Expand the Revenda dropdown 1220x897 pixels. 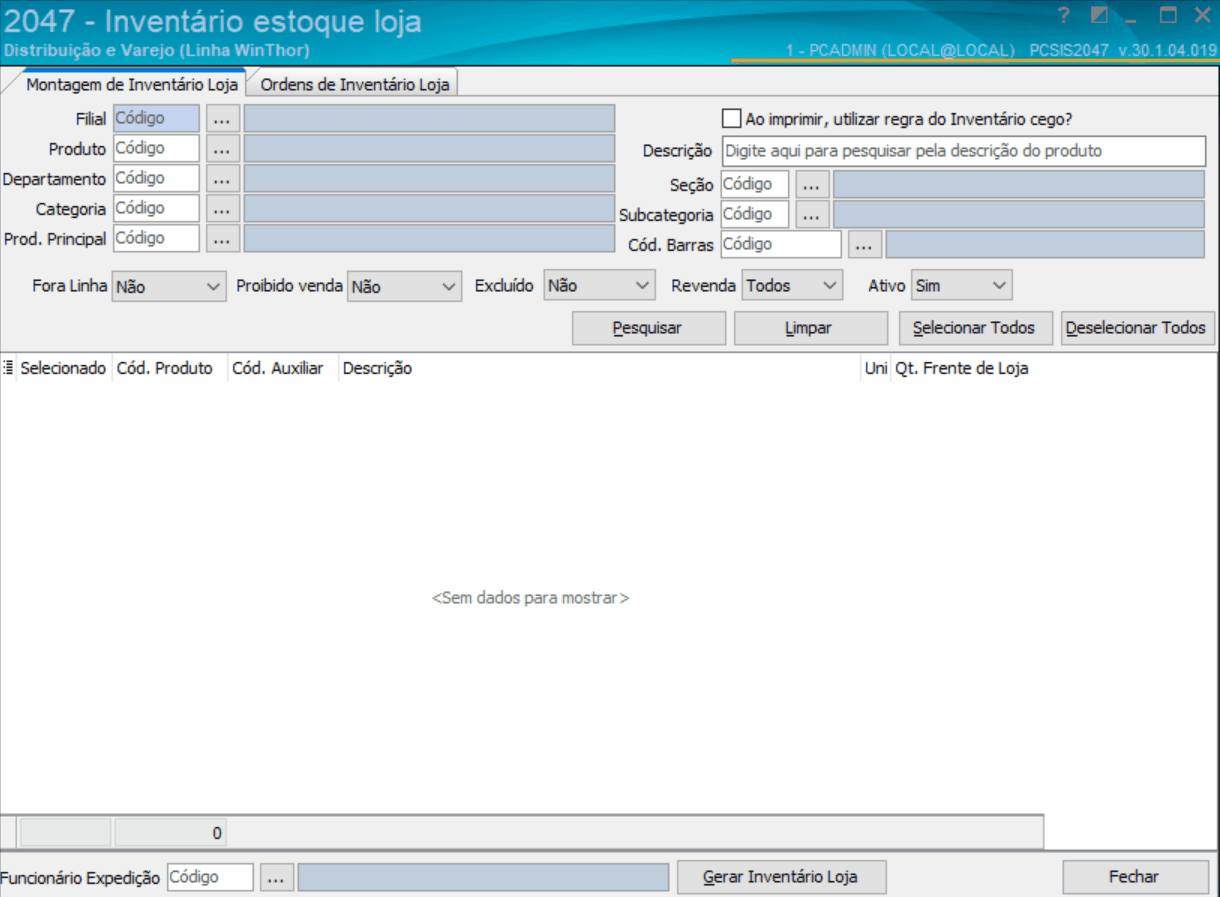tap(830, 286)
